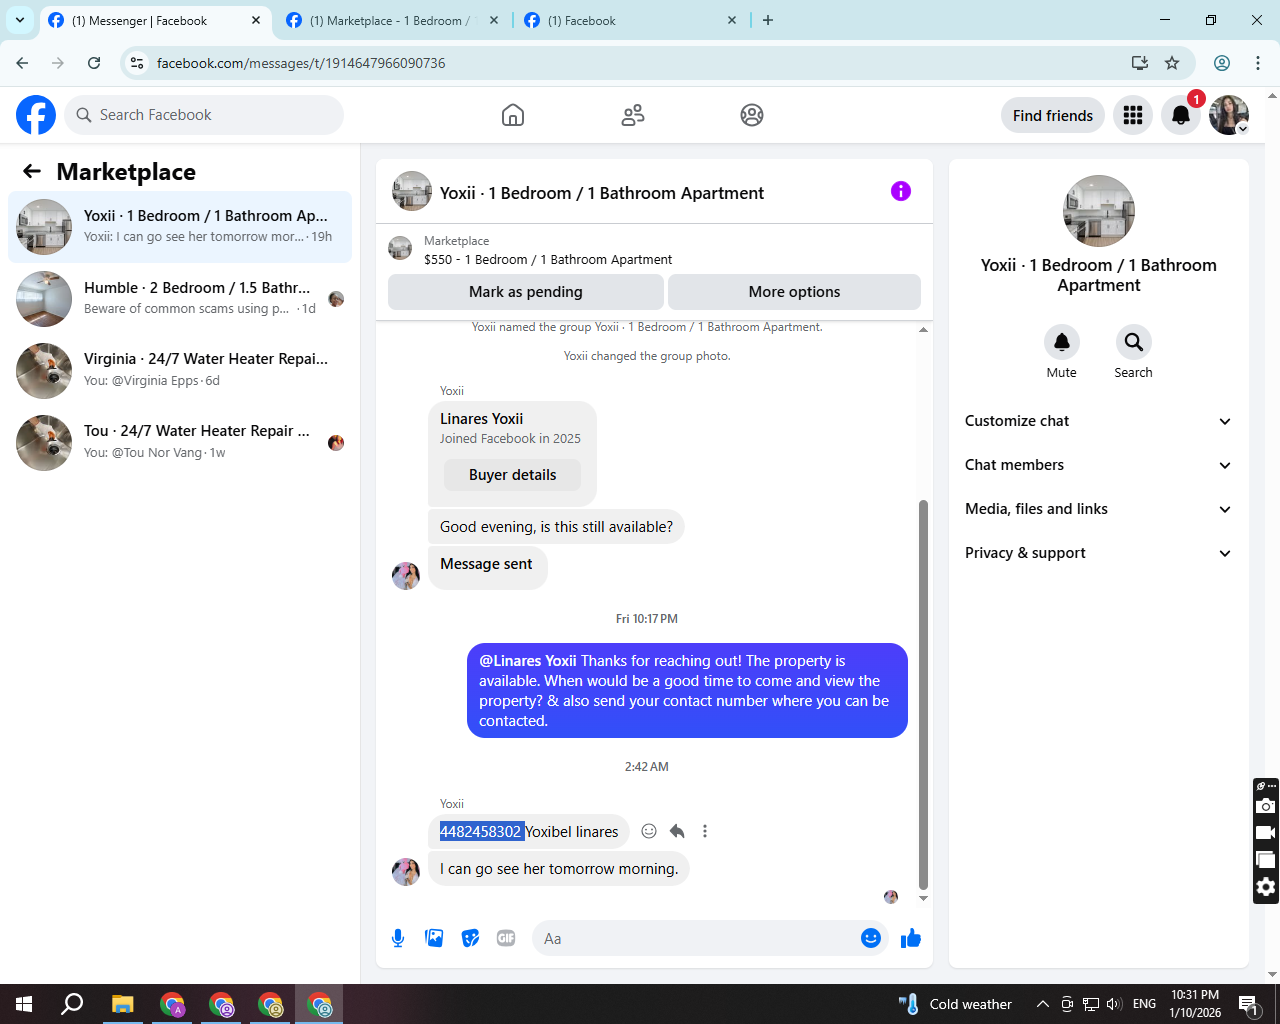Open emoji picker in message box
The width and height of the screenshot is (1280, 1024).
coord(871,938)
